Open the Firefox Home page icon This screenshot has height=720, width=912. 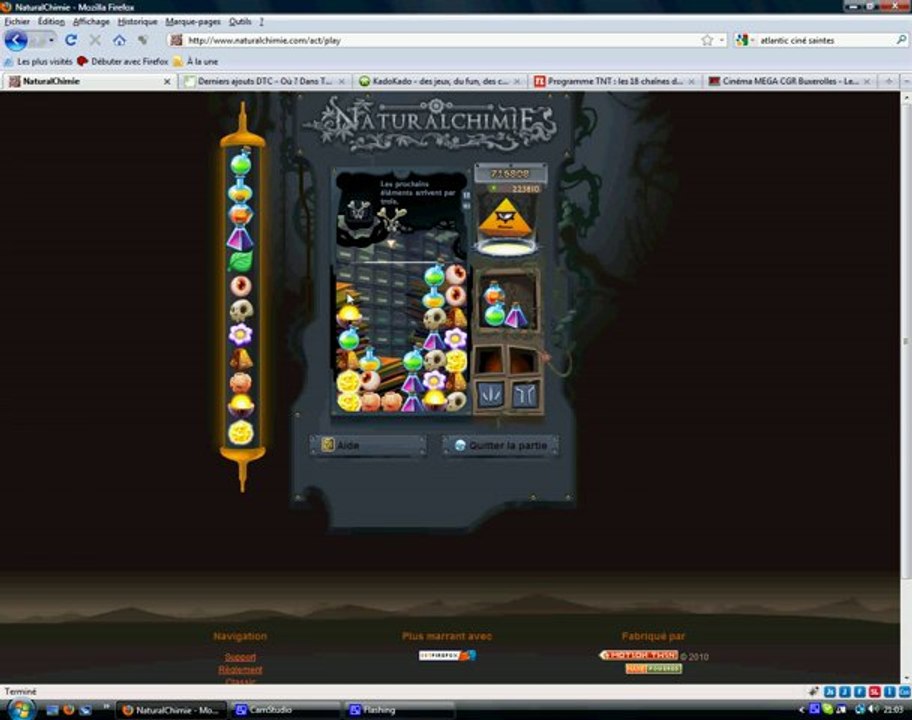tap(119, 40)
